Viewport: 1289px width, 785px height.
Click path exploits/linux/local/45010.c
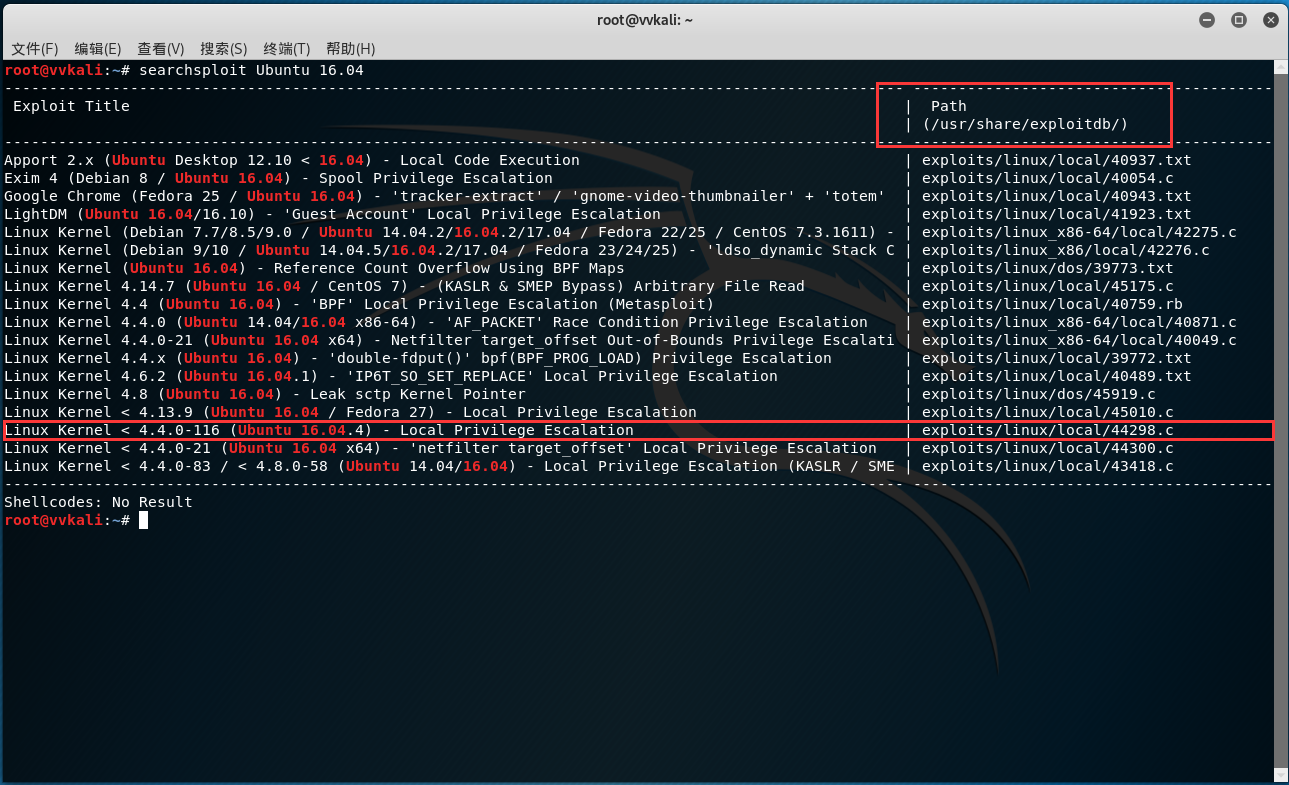click(1048, 412)
